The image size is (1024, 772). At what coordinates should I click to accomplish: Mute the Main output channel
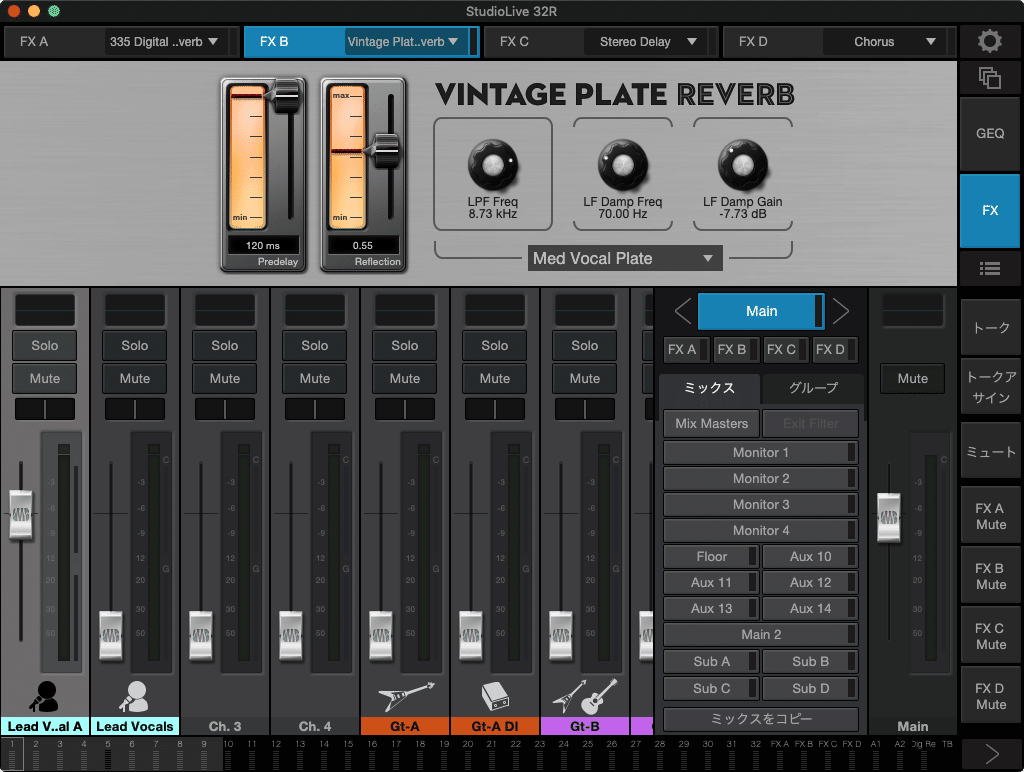[x=912, y=378]
